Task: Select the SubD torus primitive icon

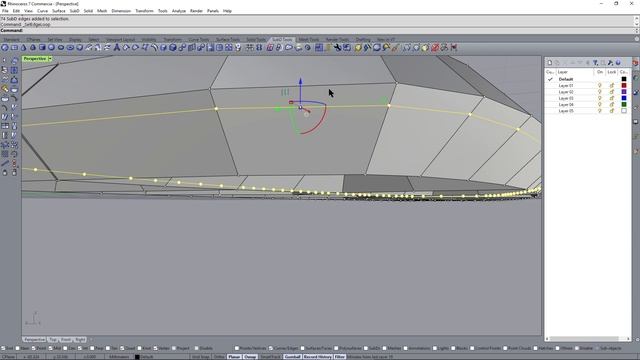Action: [70, 48]
